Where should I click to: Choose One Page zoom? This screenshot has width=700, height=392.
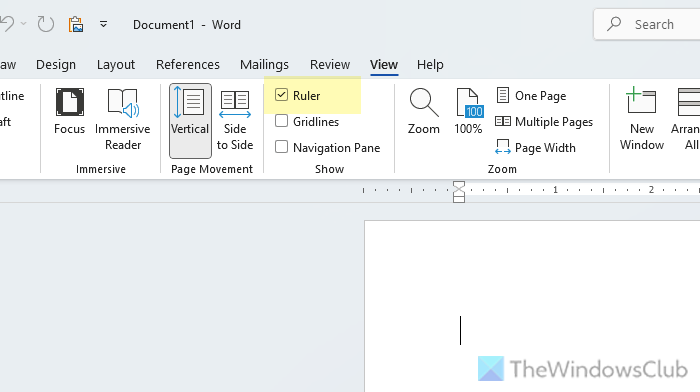(x=531, y=96)
